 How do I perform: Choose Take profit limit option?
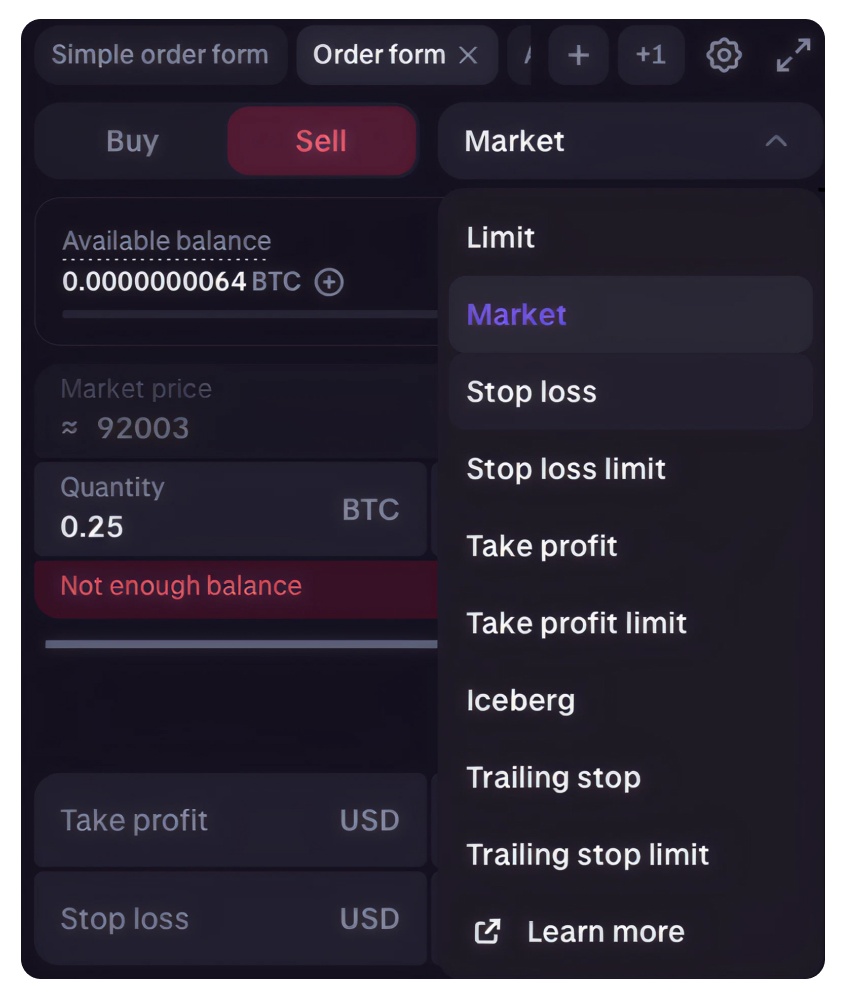coord(576,623)
